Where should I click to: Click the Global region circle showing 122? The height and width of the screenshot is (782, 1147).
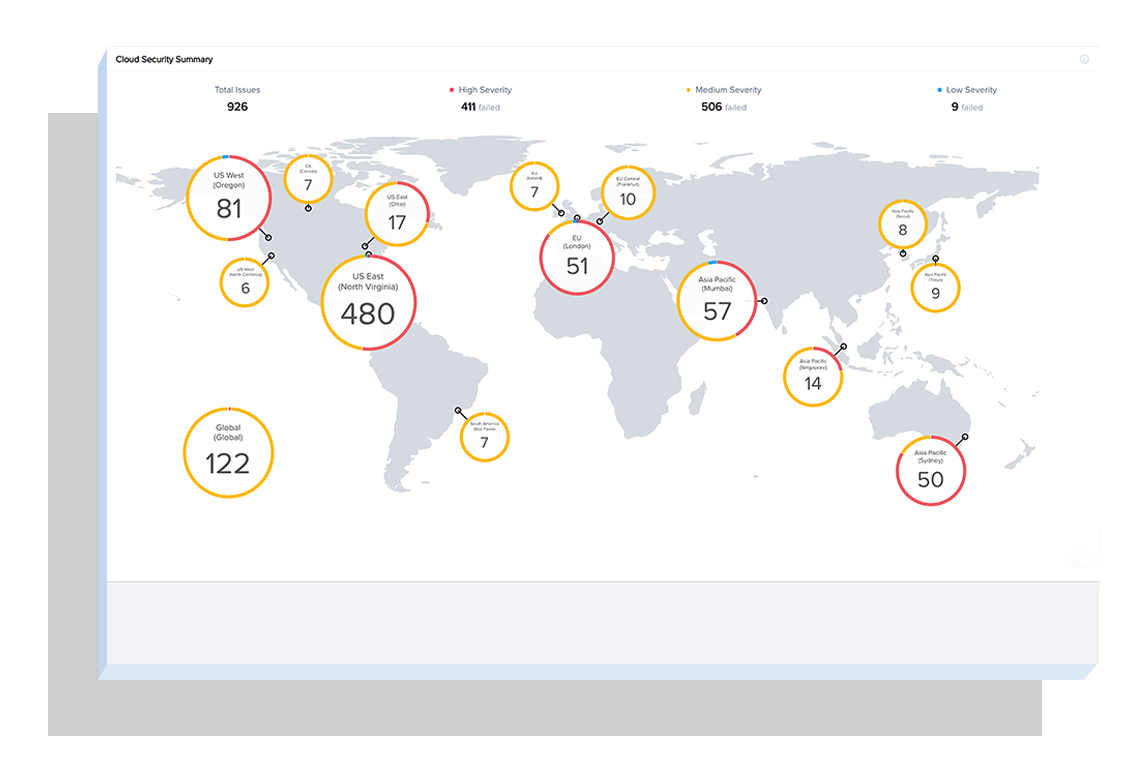(228, 453)
